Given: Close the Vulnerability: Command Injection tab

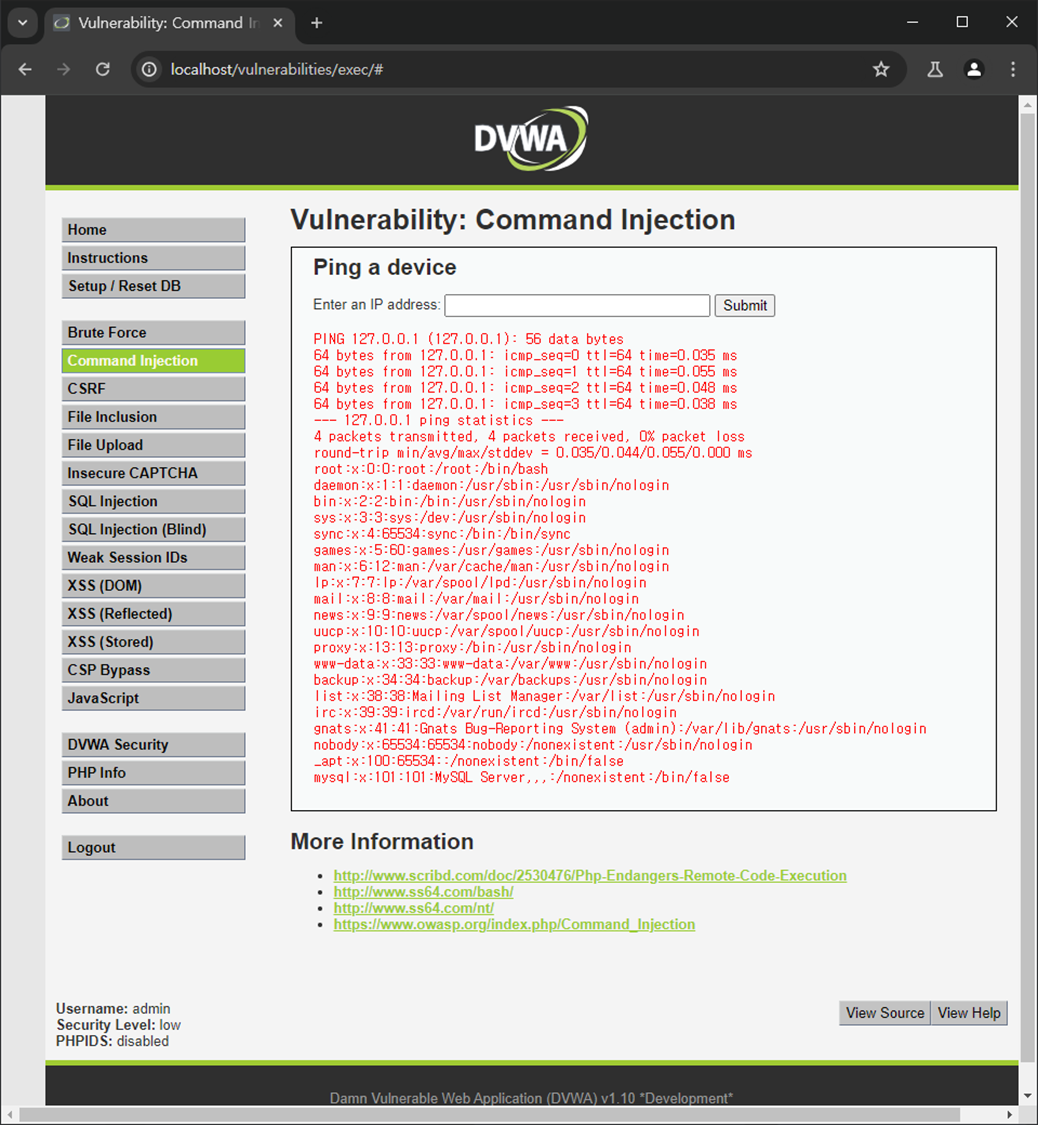Looking at the screenshot, I should pos(278,23).
